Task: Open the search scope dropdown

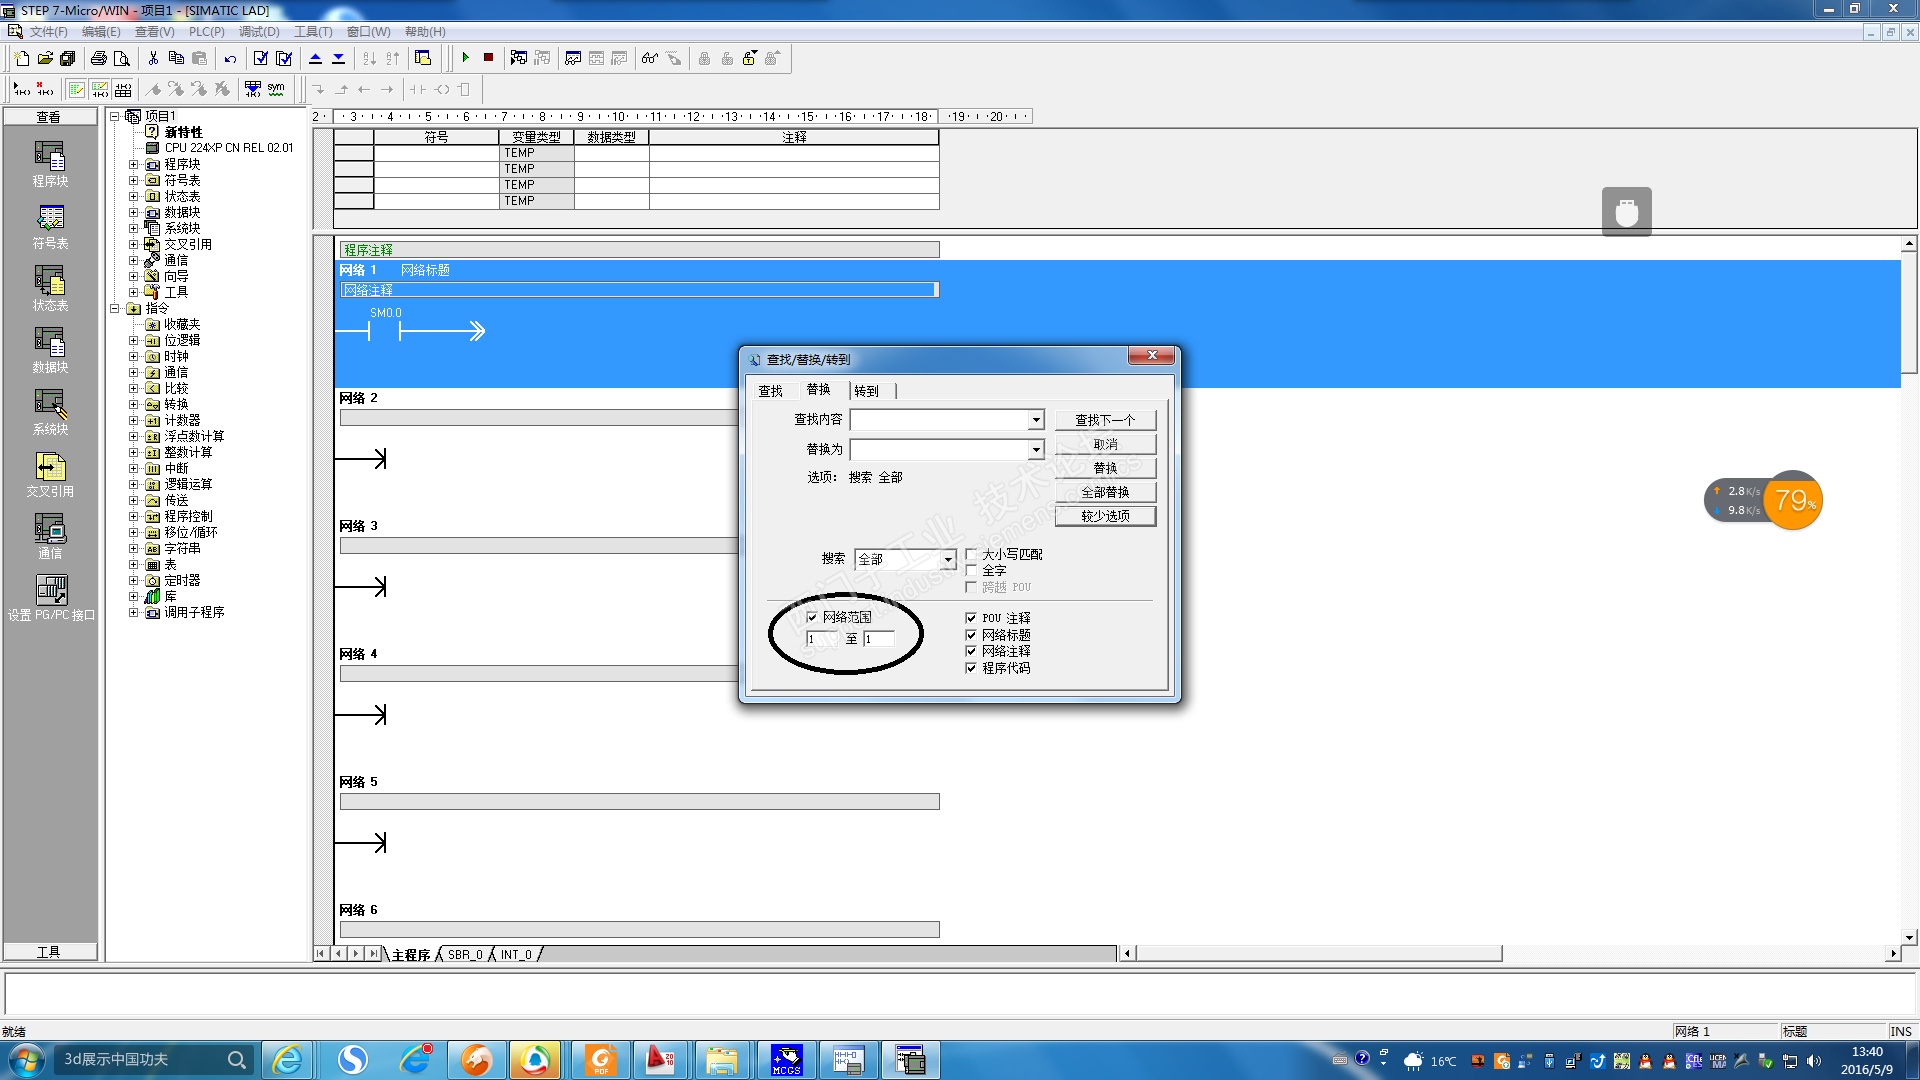Action: coord(947,560)
